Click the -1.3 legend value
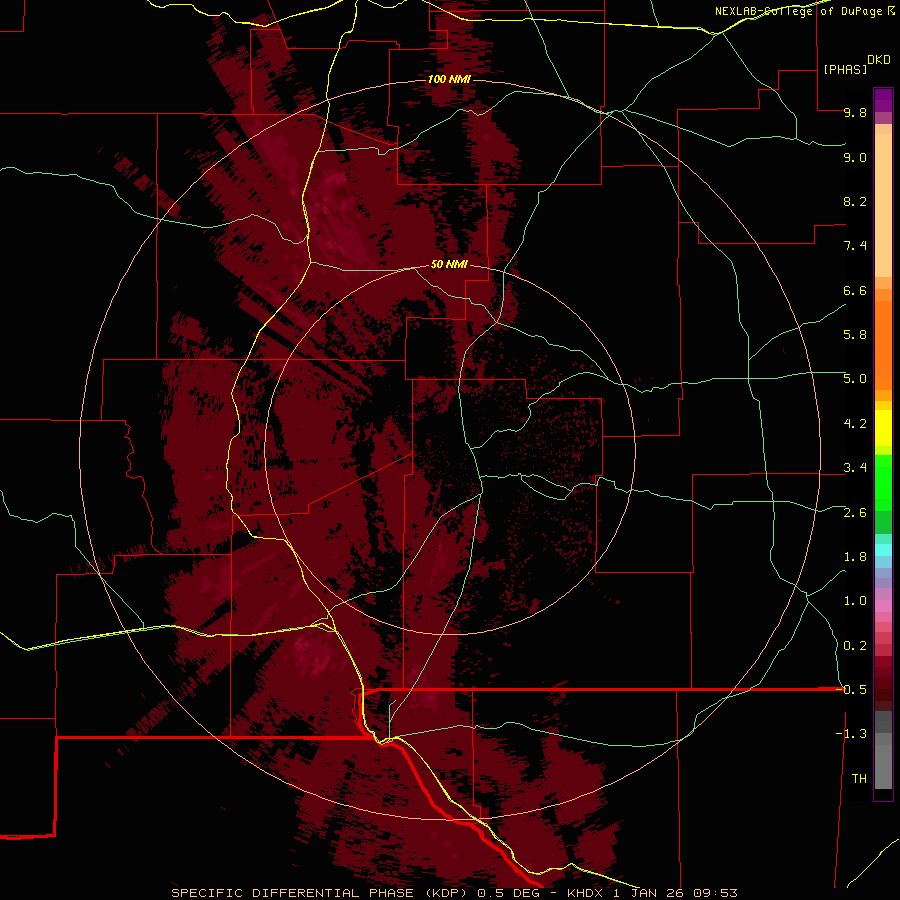The image size is (900, 900). click(x=851, y=734)
